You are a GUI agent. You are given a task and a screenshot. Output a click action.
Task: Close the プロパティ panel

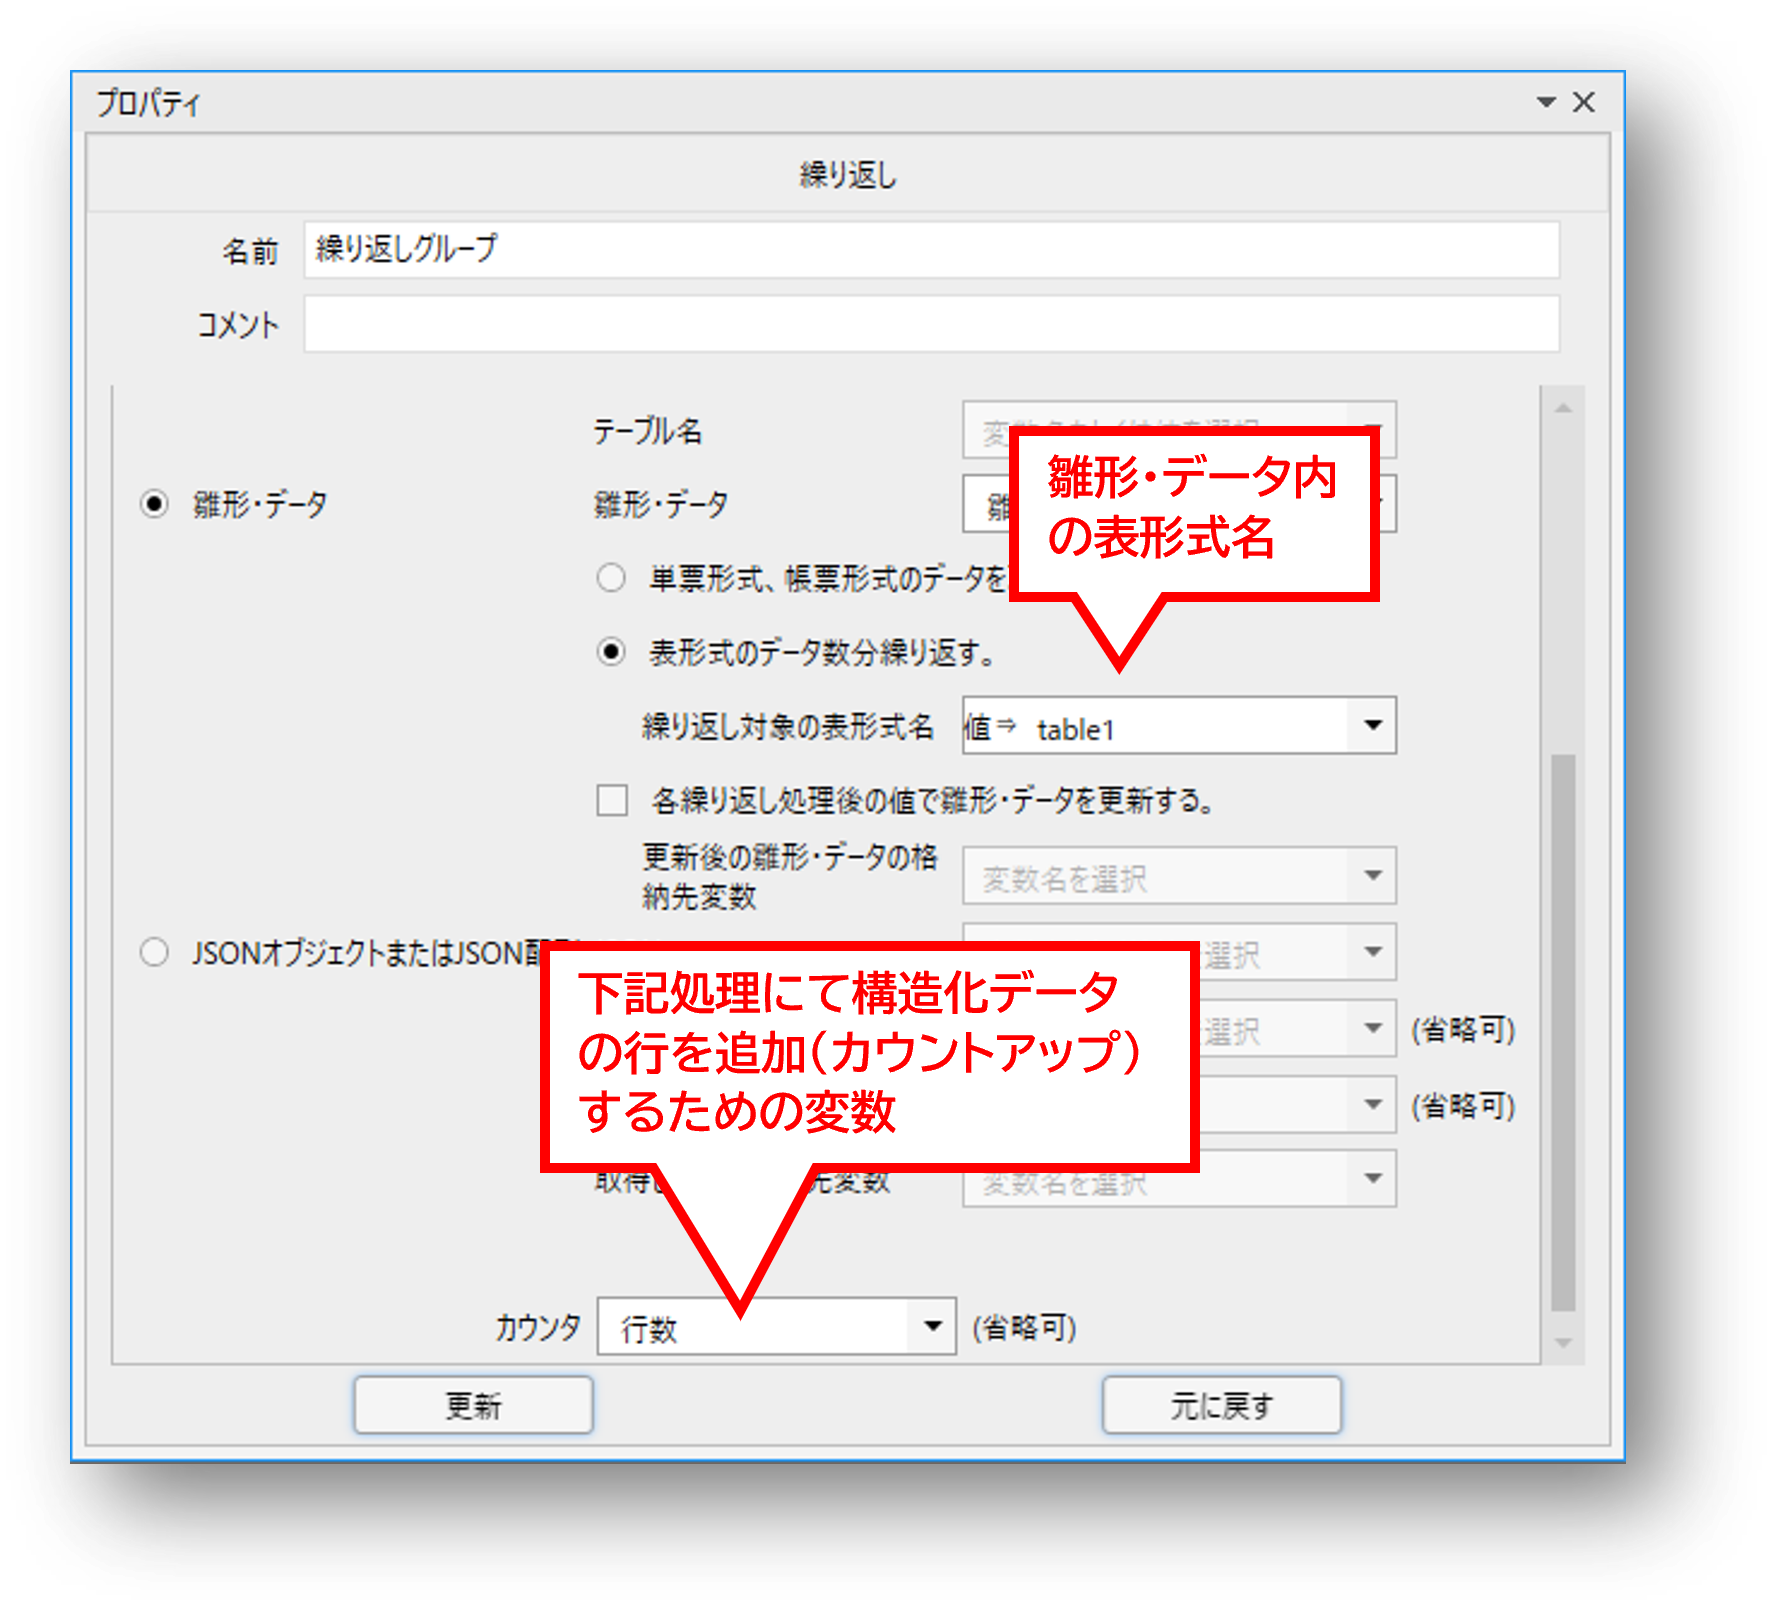(1584, 102)
